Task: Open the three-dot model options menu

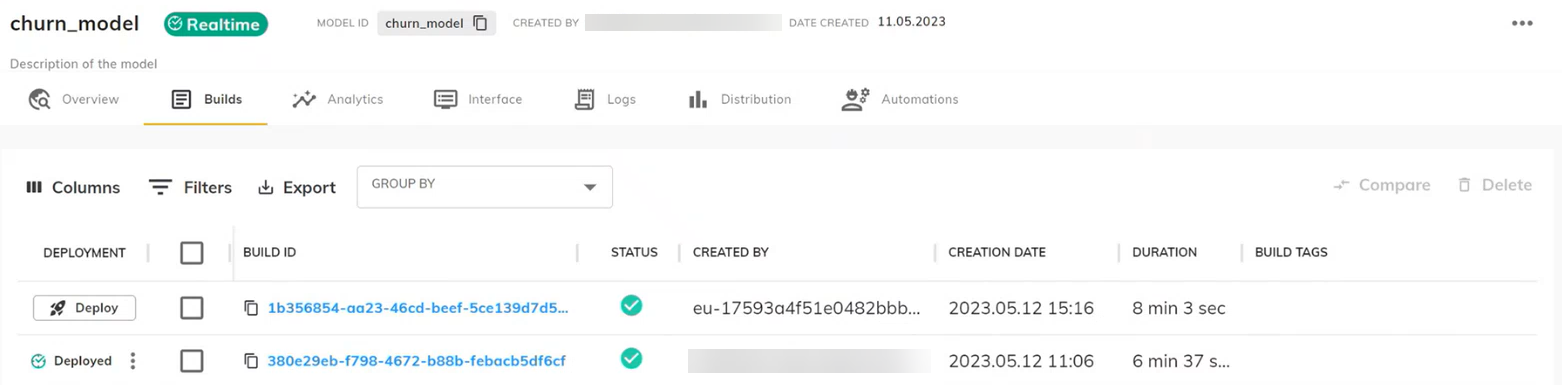Action: pos(1522,23)
